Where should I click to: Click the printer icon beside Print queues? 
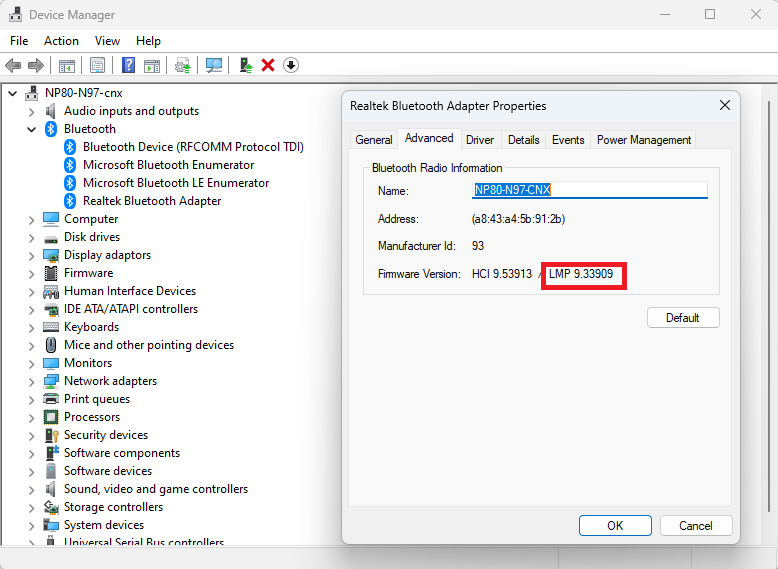(x=51, y=399)
